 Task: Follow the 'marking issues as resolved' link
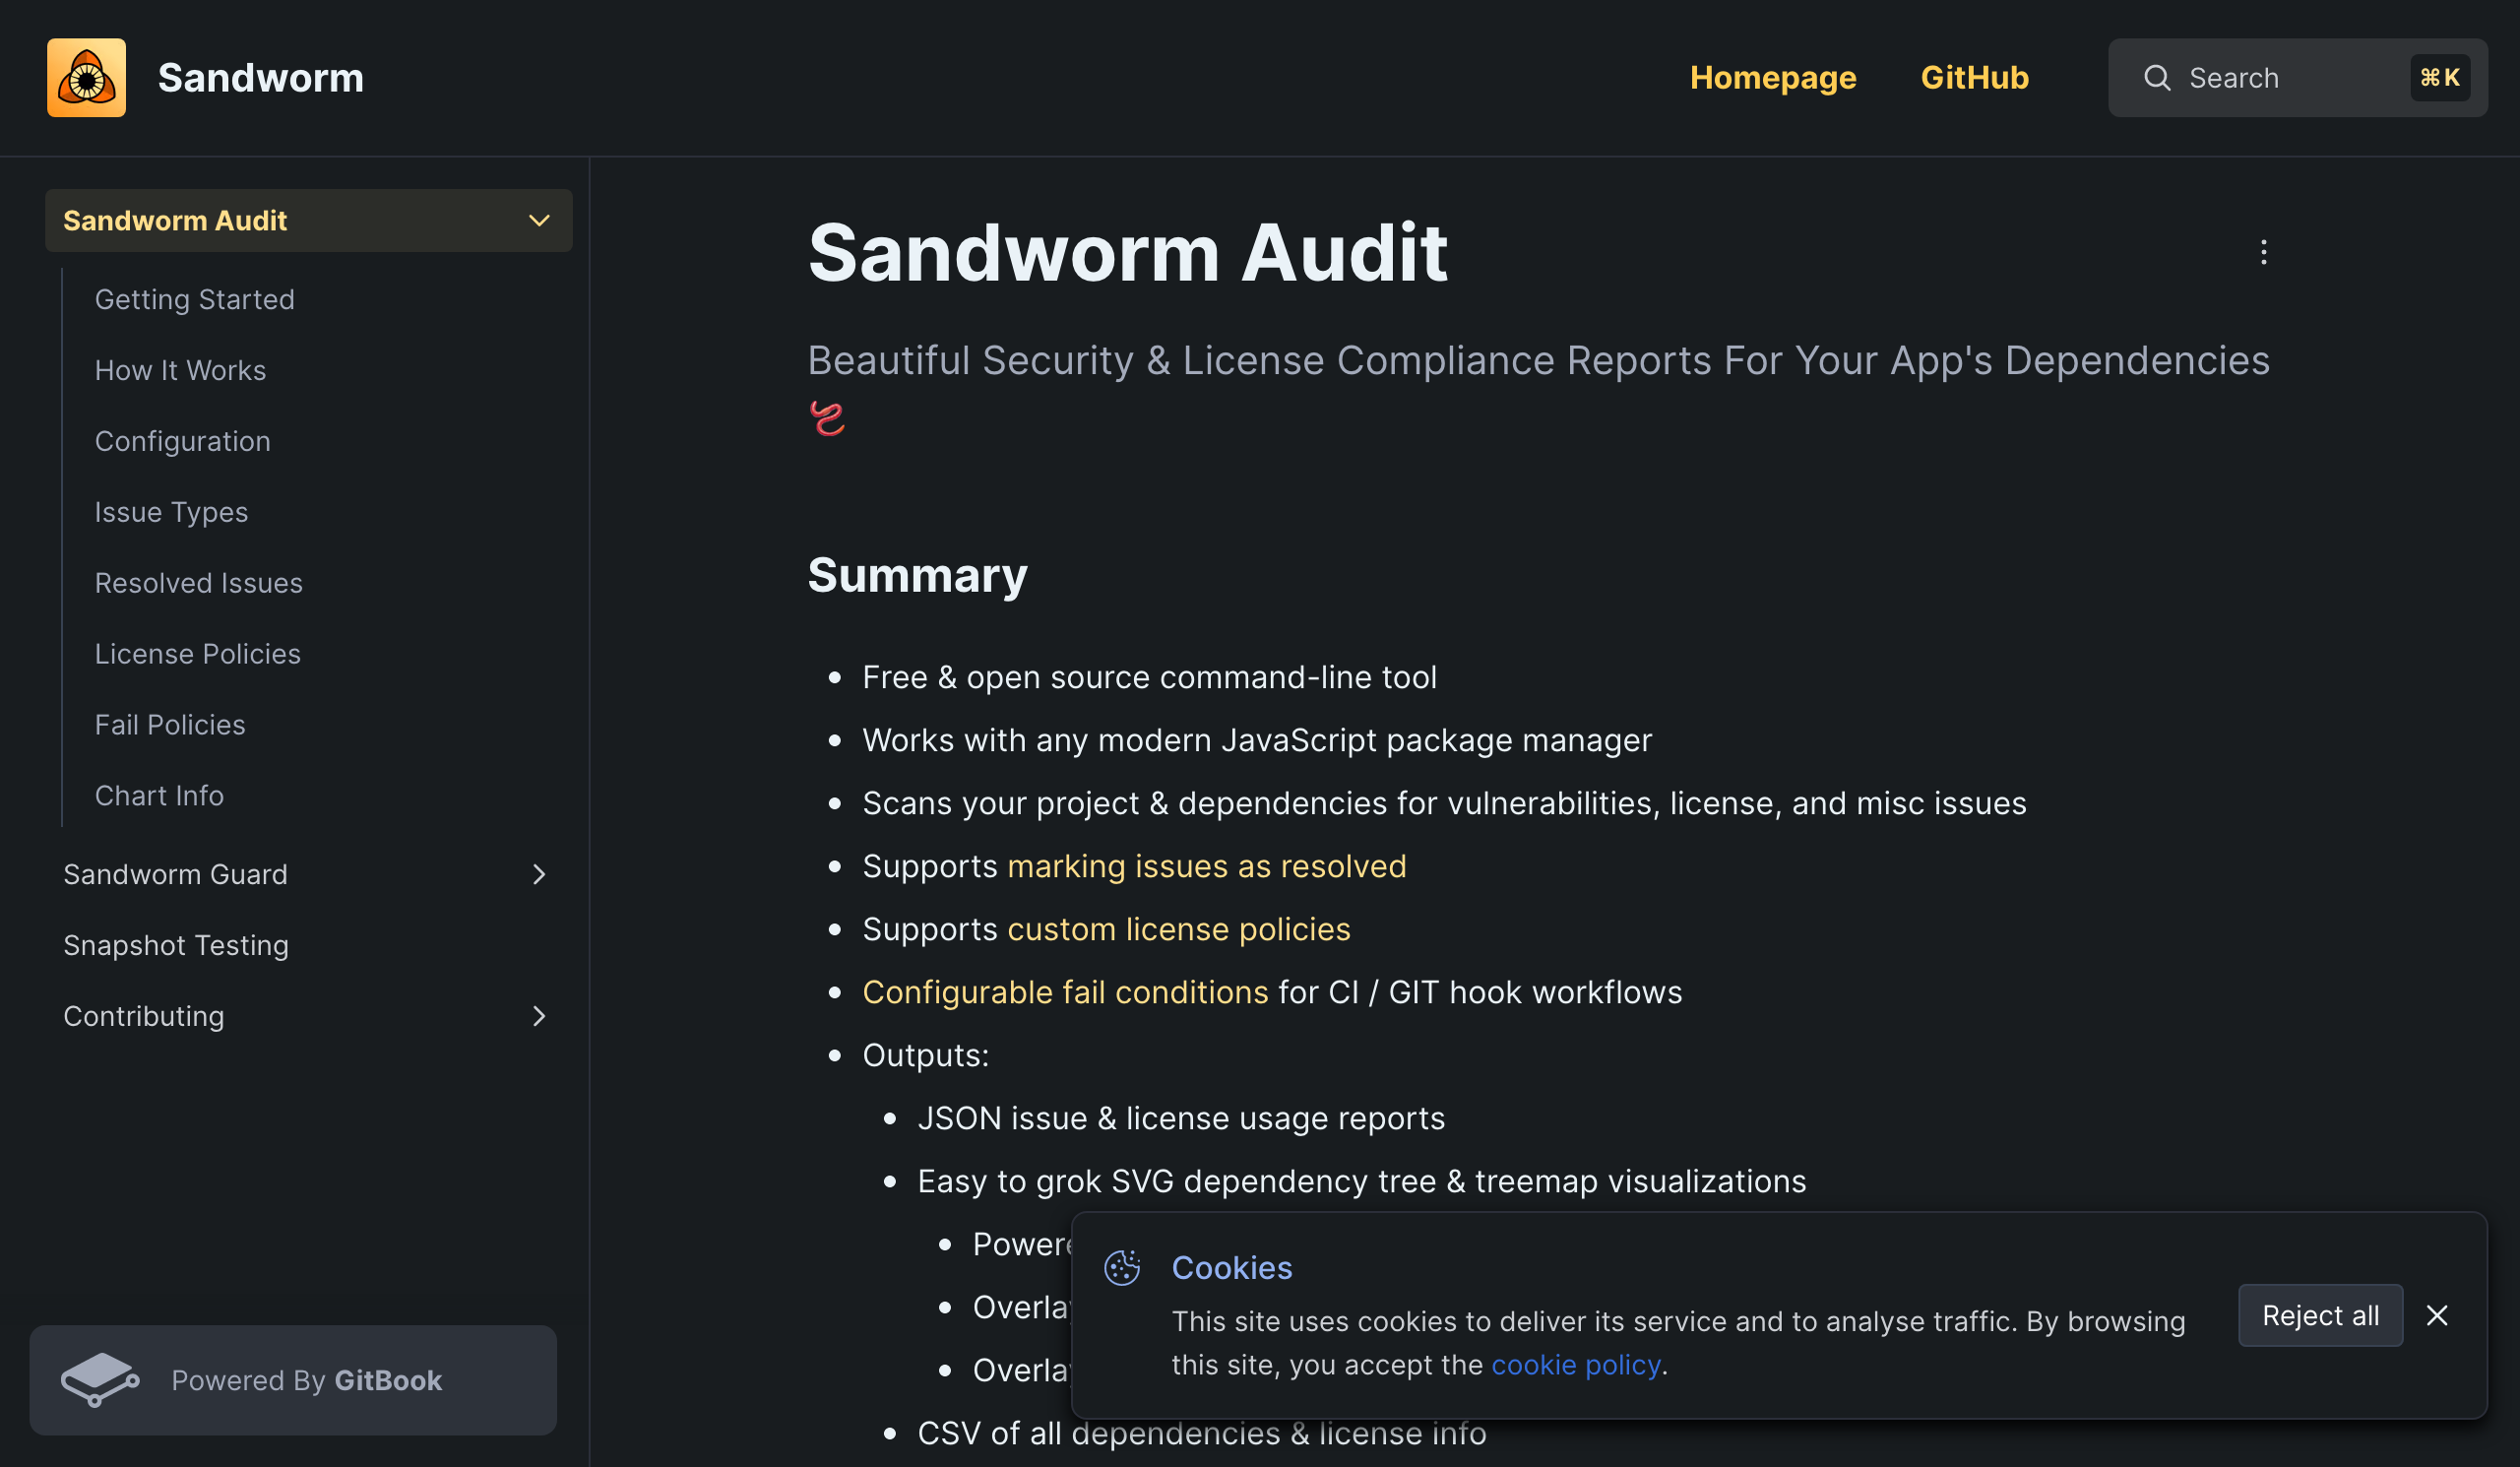[1206, 867]
